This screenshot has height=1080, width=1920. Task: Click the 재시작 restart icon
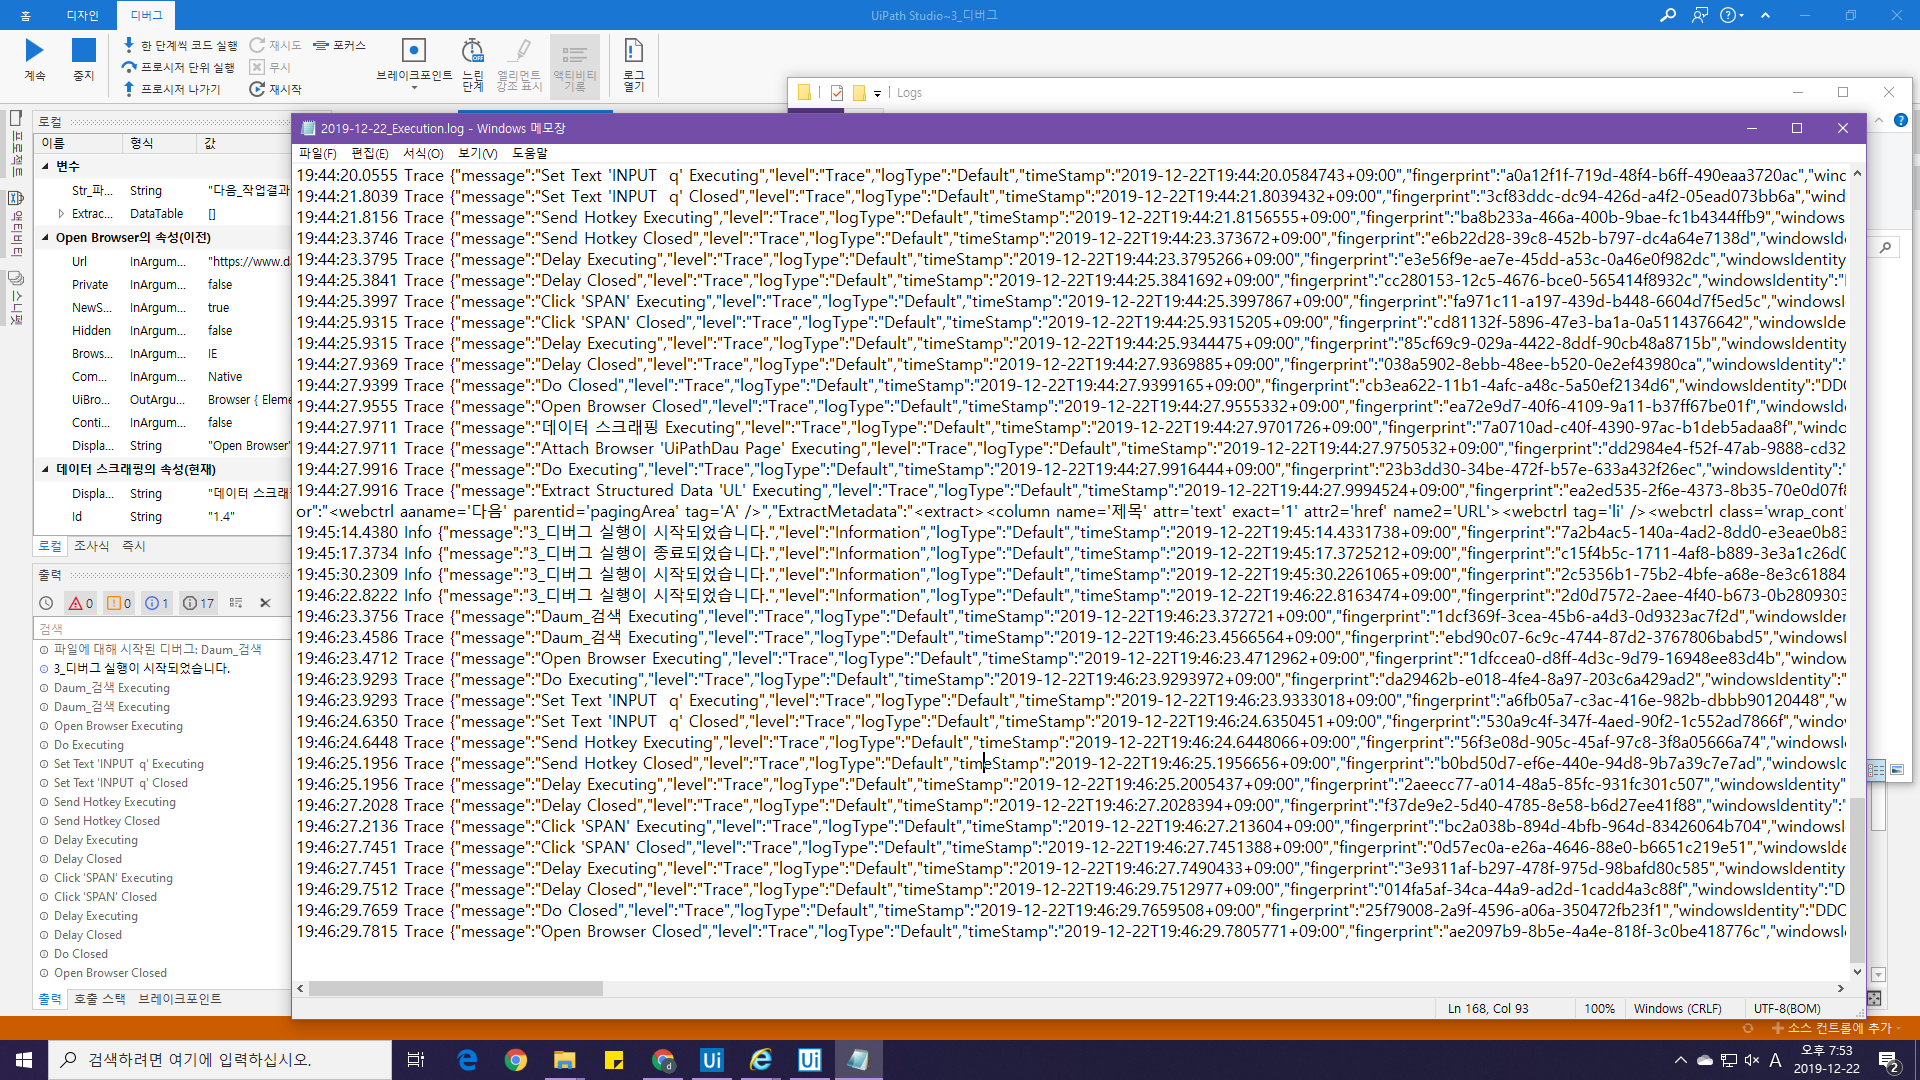click(x=258, y=89)
